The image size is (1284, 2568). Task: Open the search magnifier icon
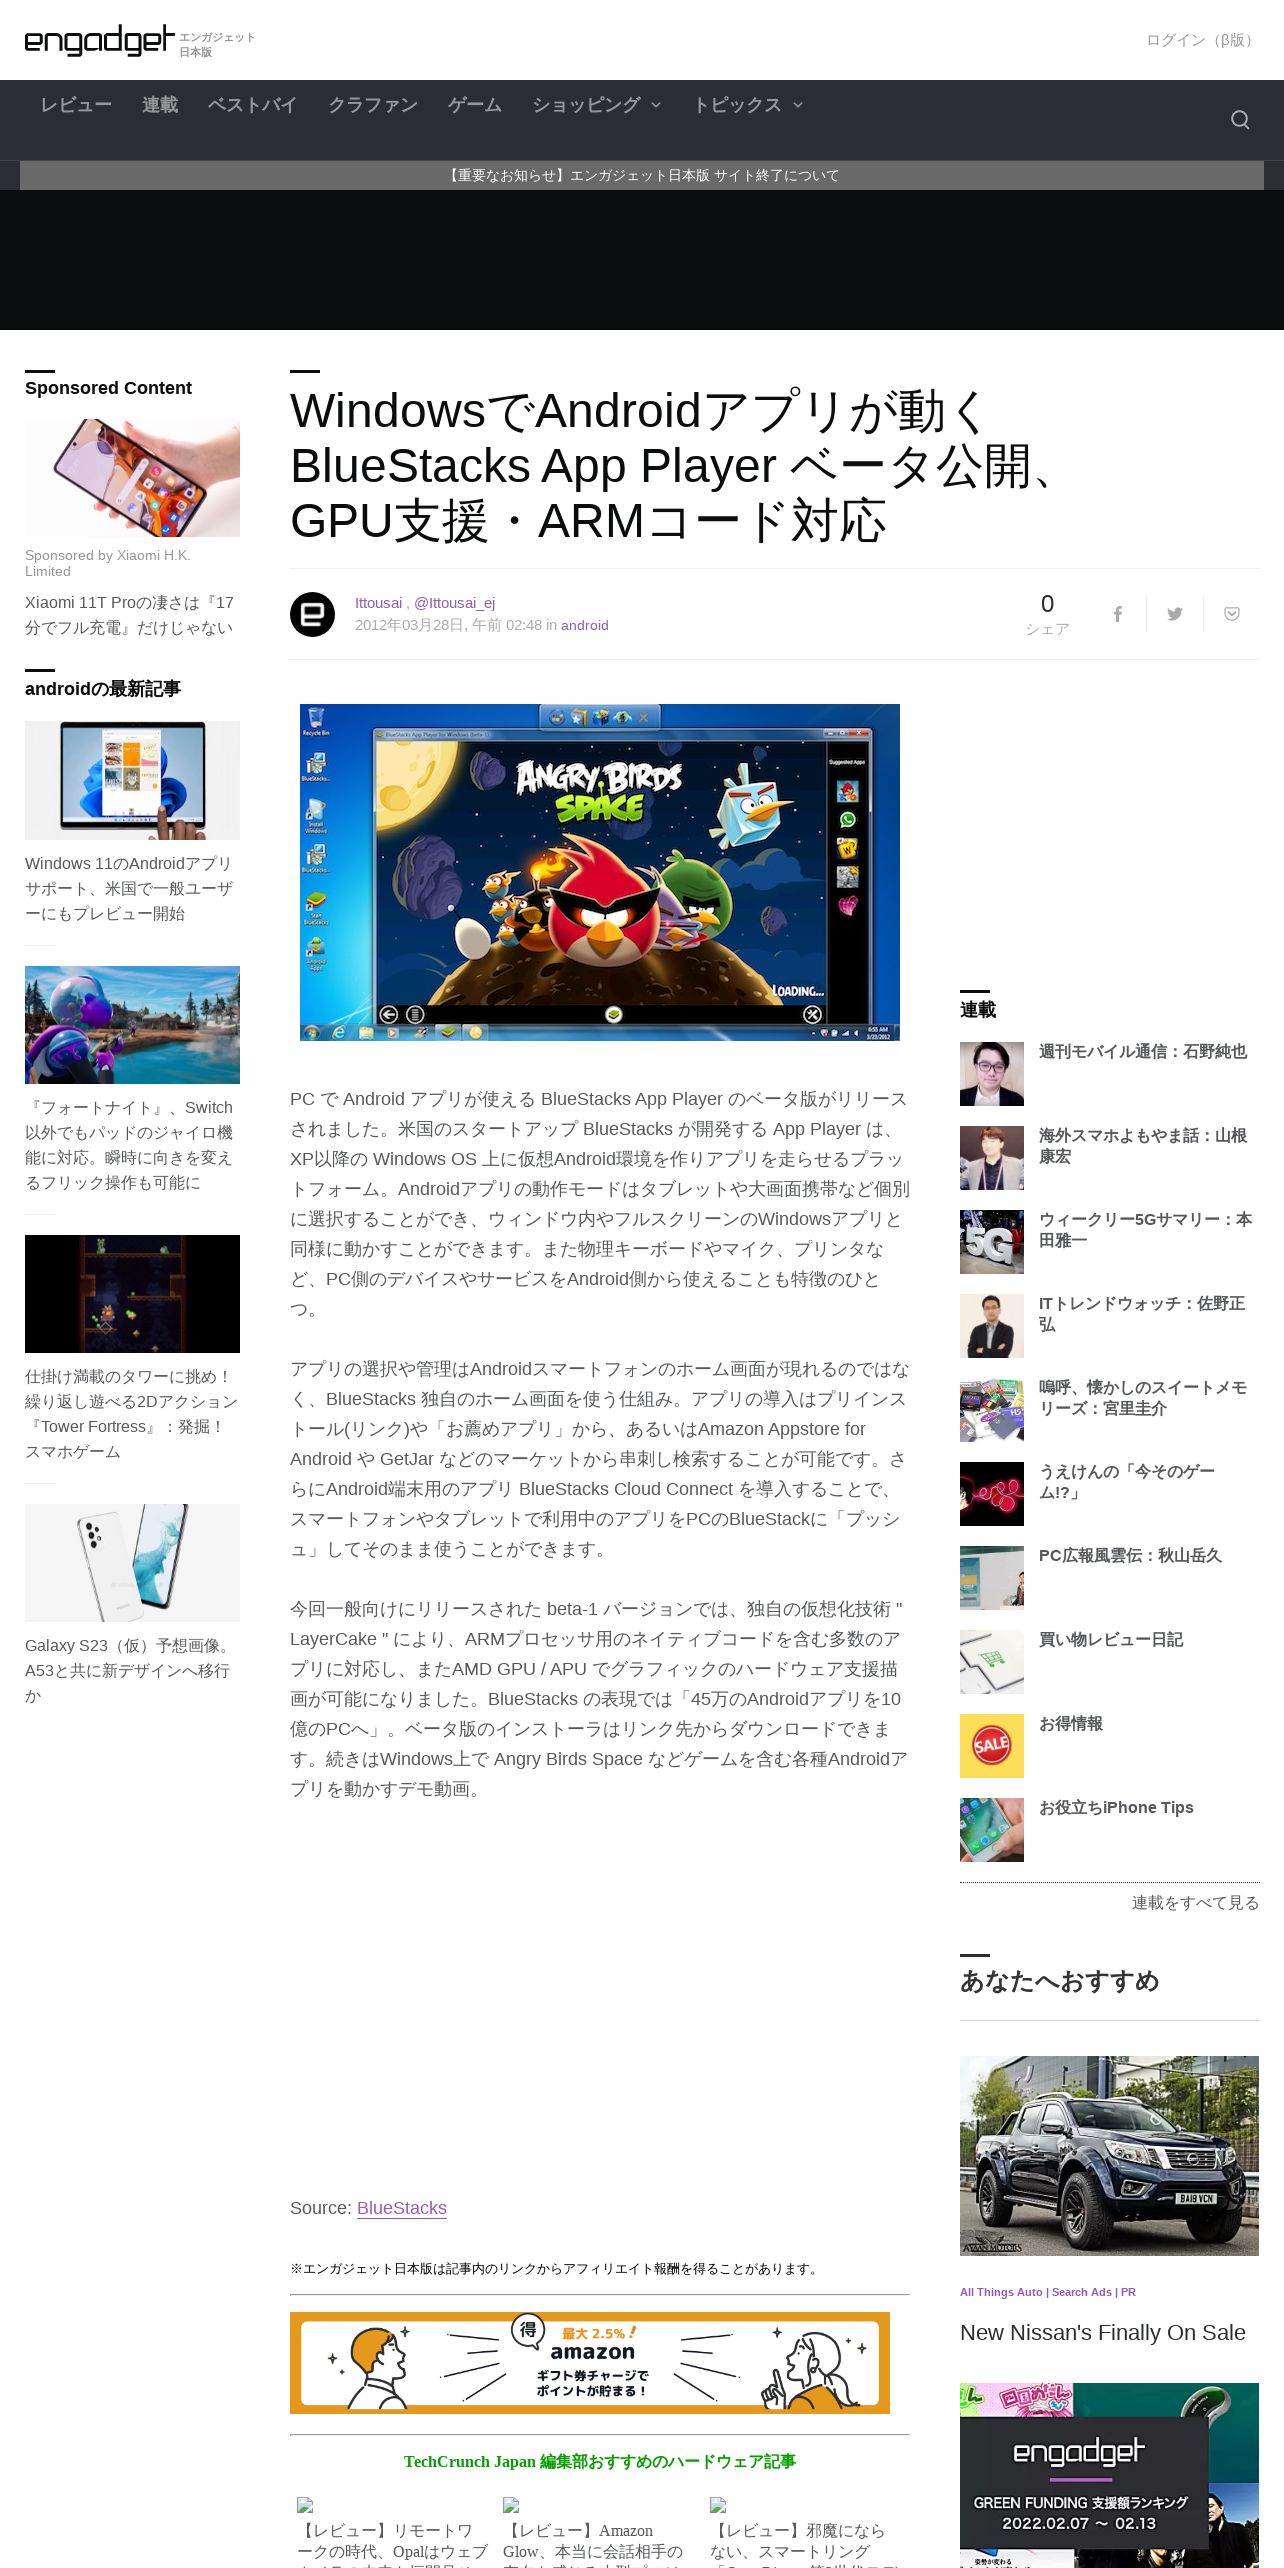point(1240,120)
